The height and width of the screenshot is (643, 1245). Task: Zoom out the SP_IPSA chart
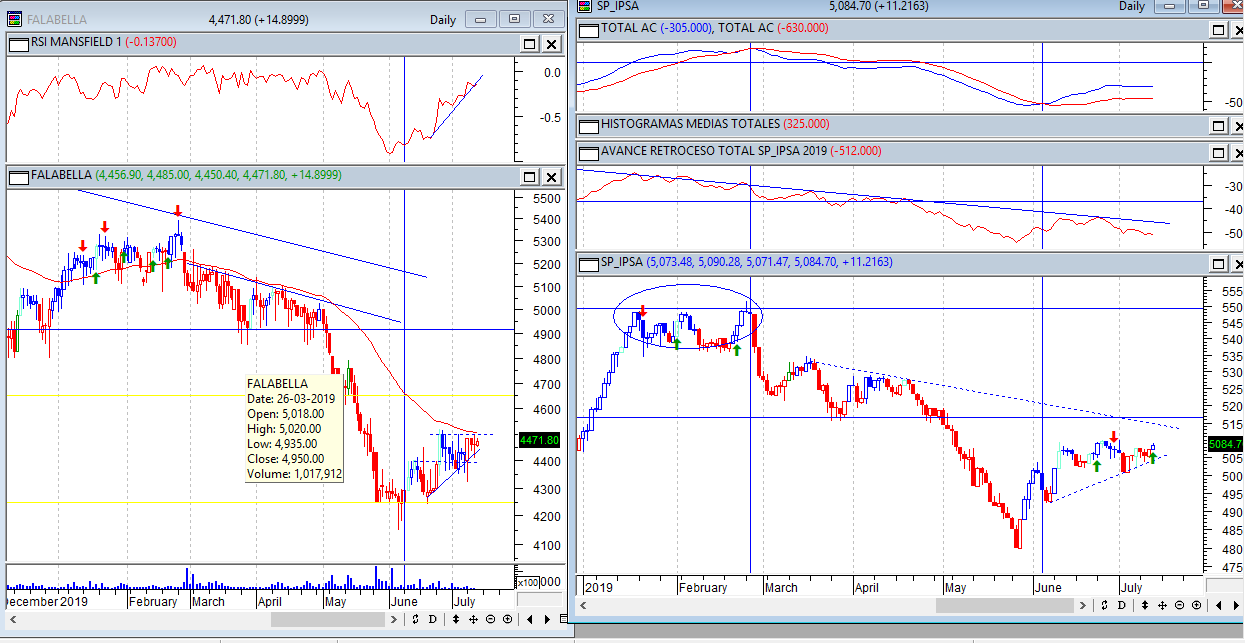click(x=1179, y=605)
